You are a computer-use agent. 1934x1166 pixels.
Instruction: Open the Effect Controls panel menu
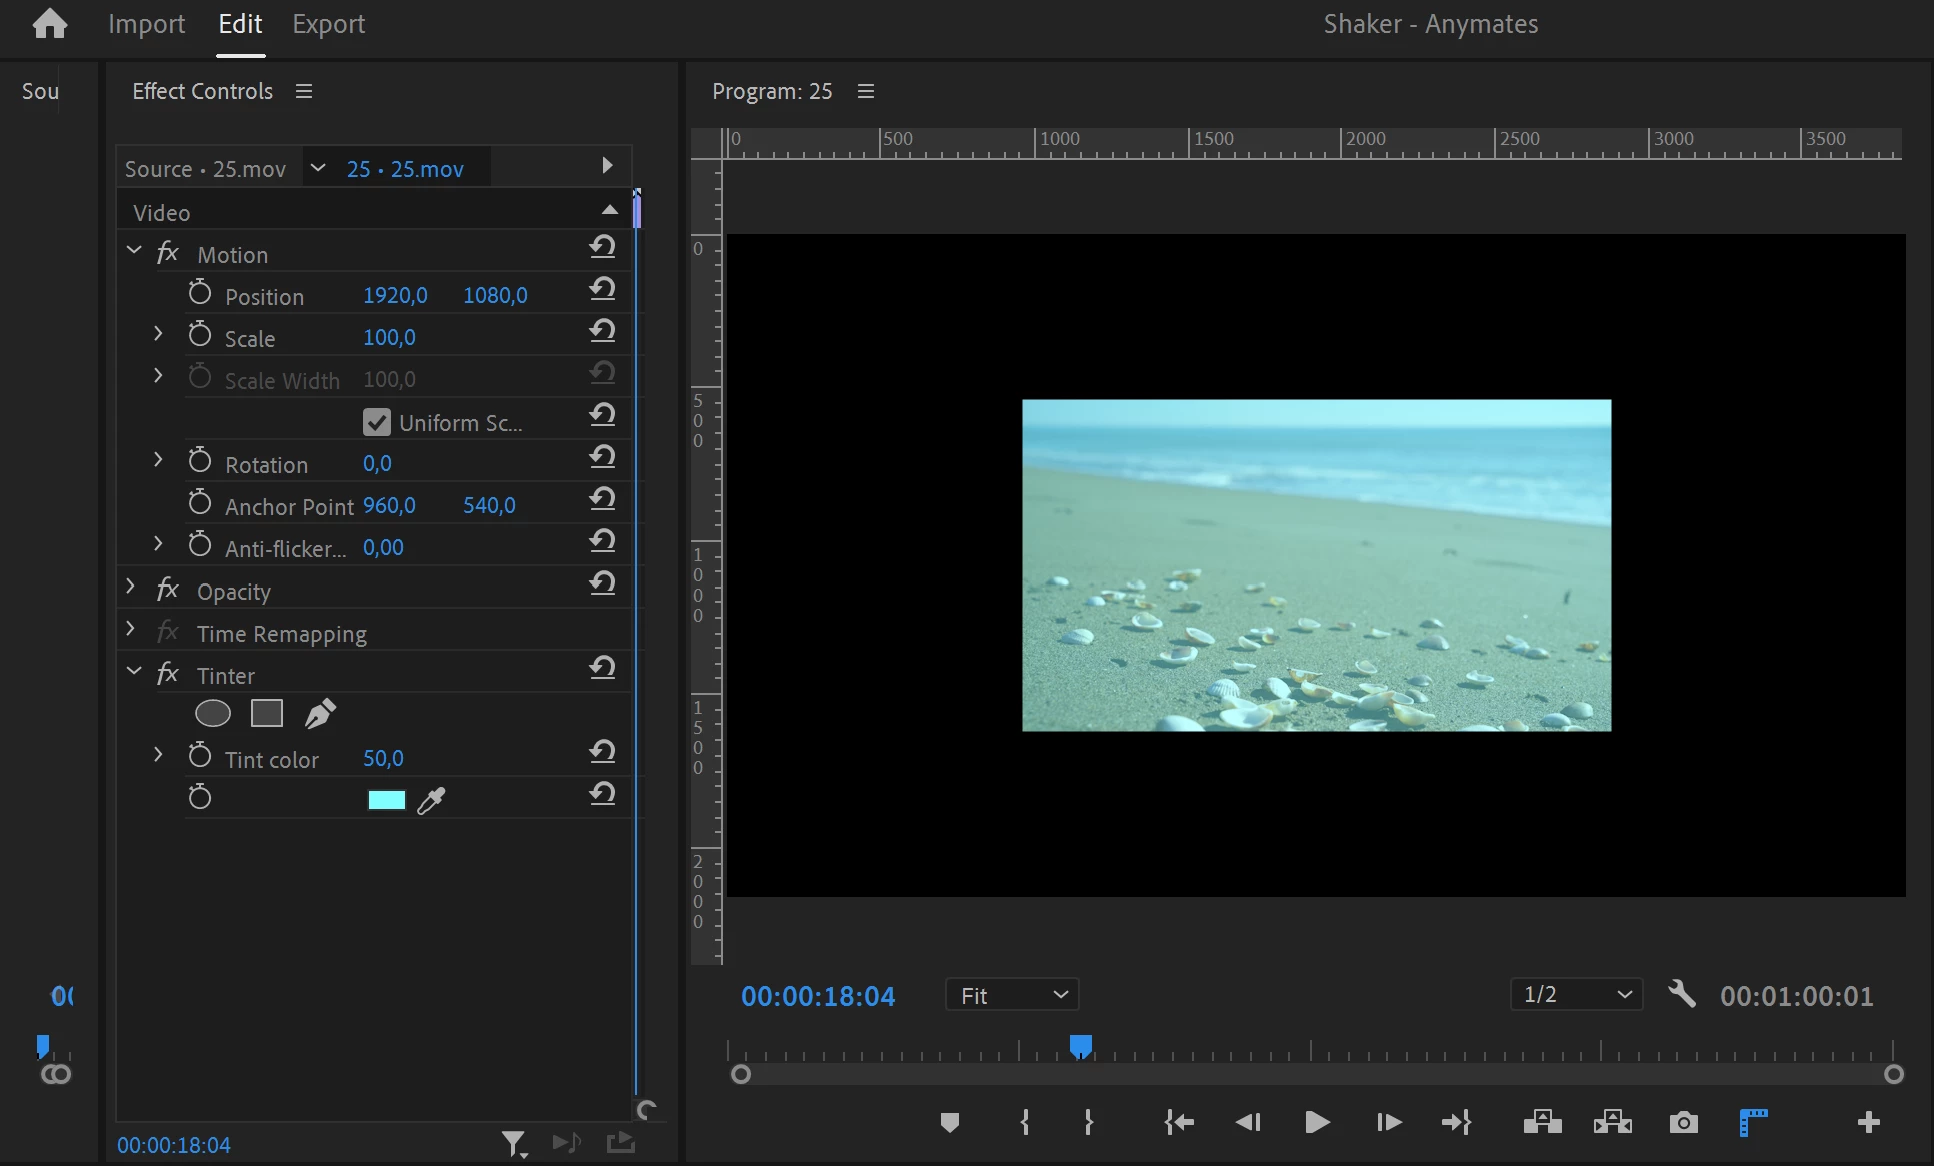[x=304, y=91]
